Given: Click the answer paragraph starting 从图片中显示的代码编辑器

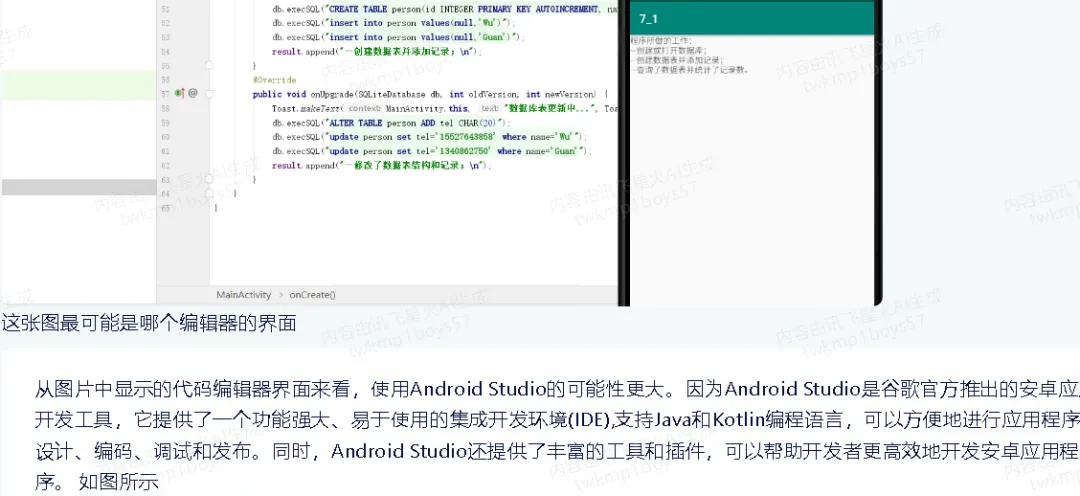Looking at the screenshot, I should [557, 436].
